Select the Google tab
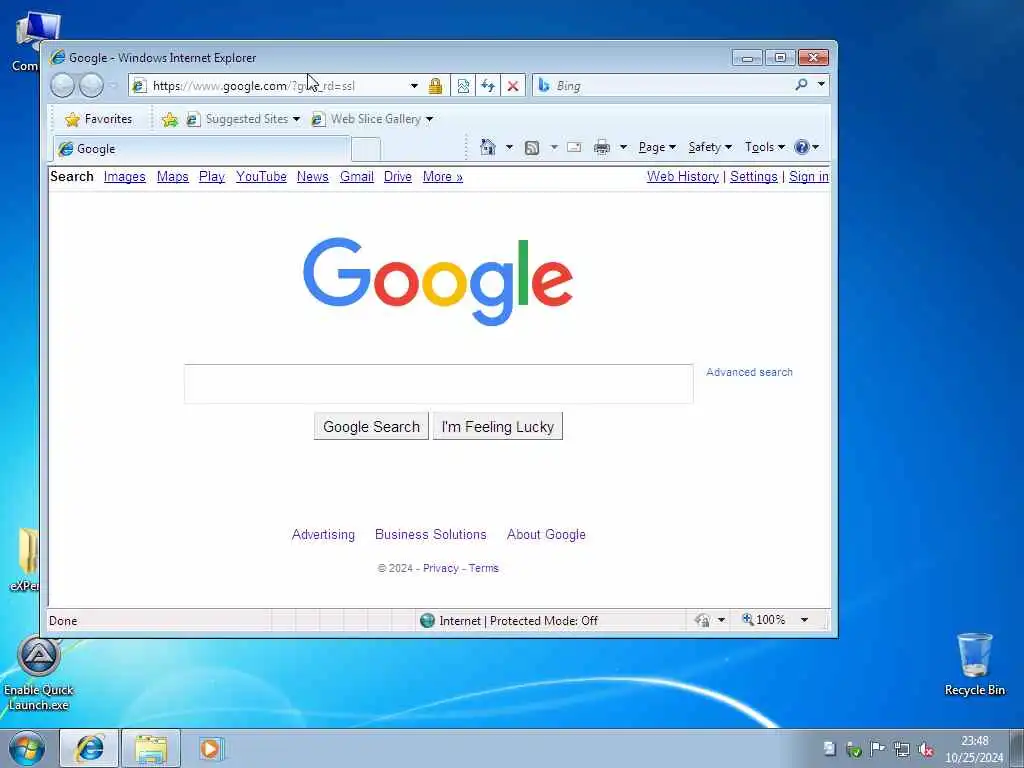This screenshot has width=1024, height=768. coord(201,149)
